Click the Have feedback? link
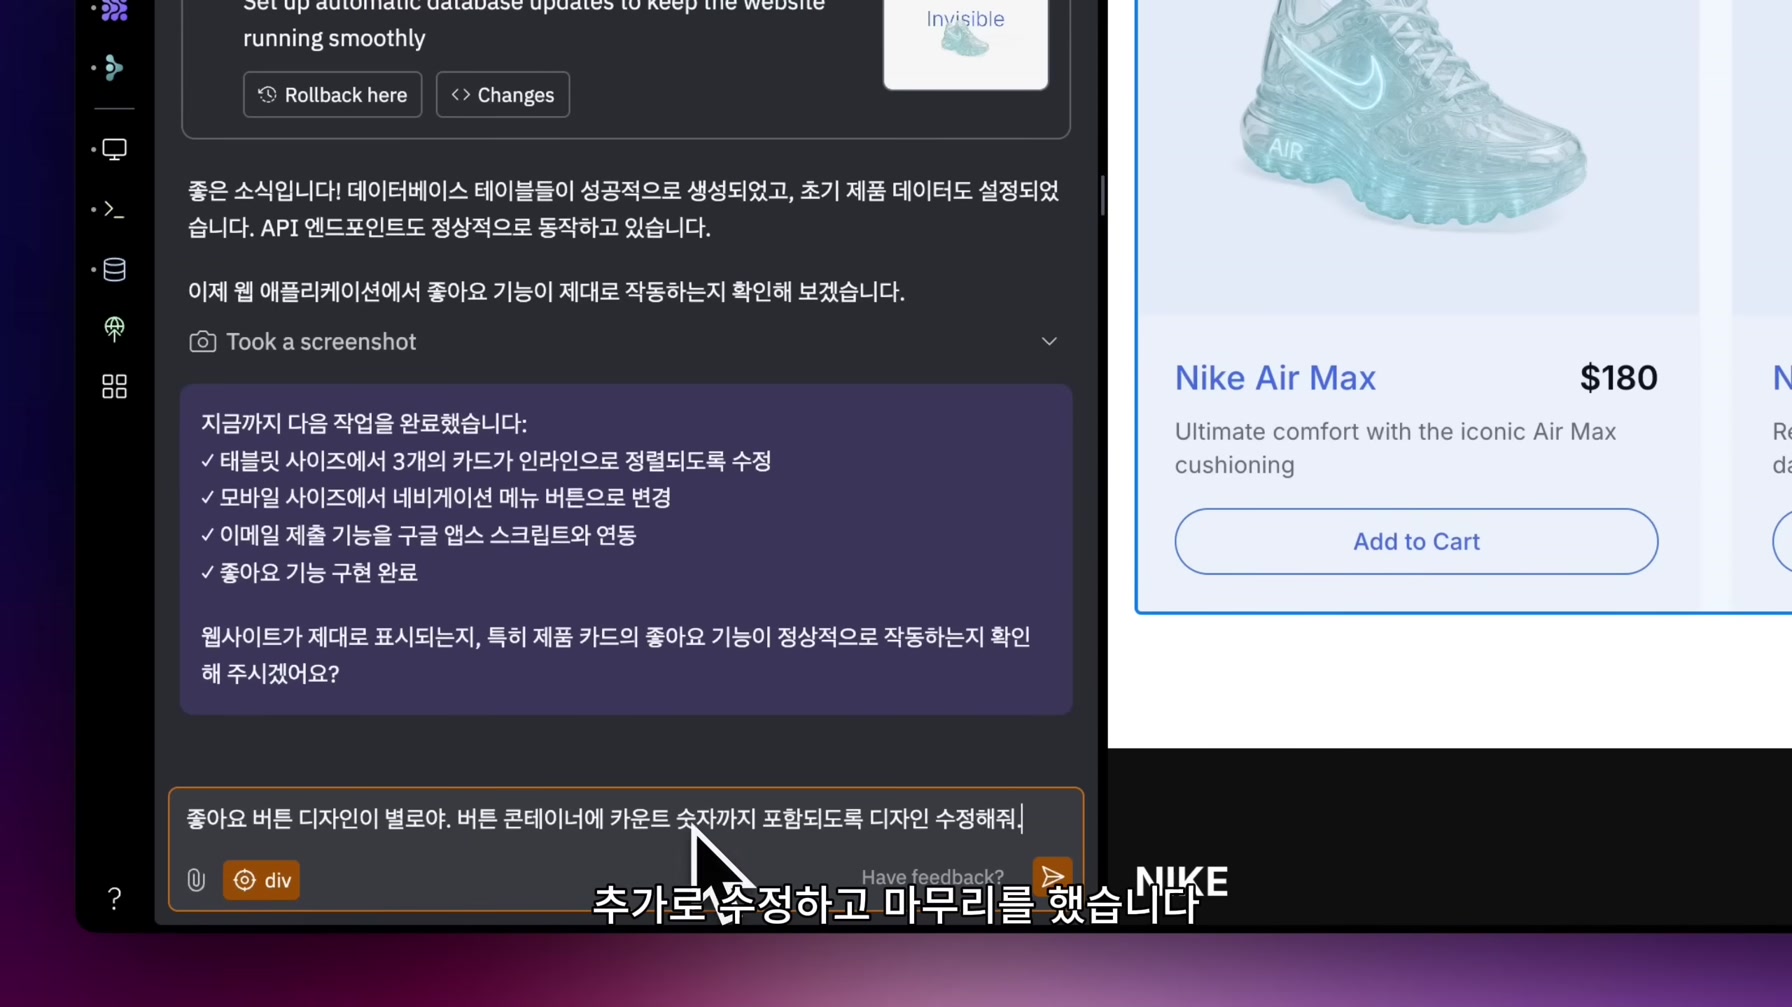This screenshot has height=1007, width=1792. [x=932, y=877]
